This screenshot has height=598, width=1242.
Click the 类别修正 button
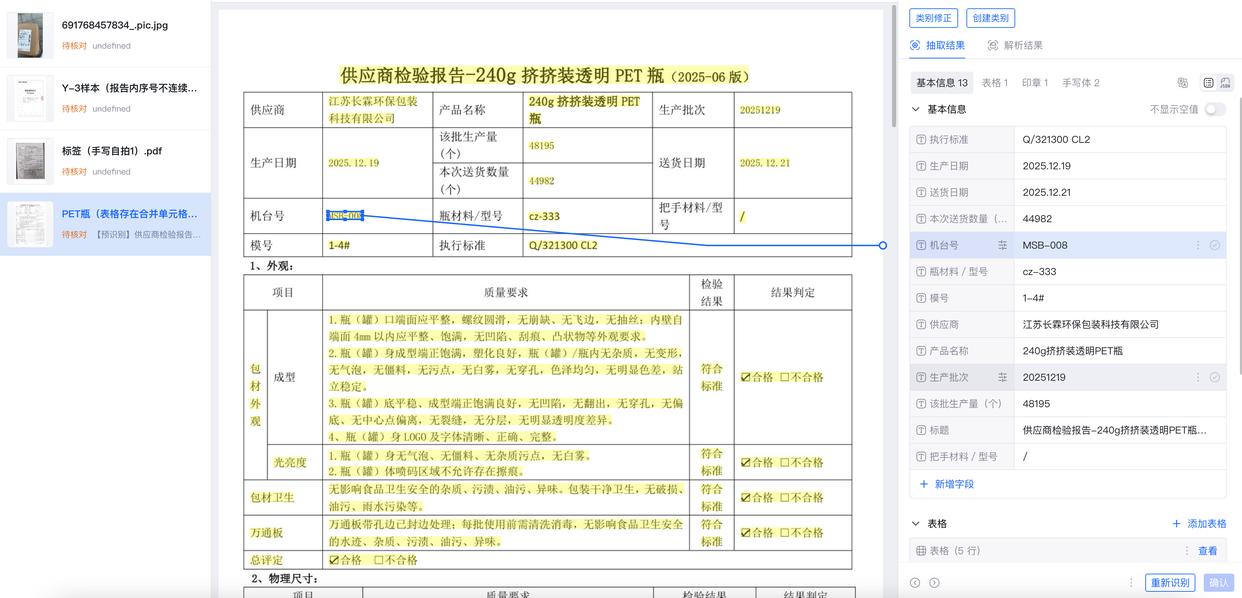pos(934,18)
